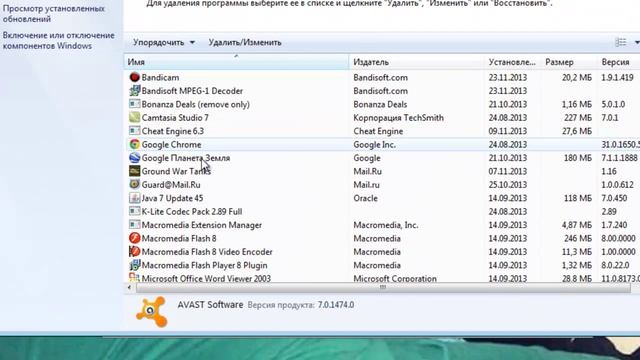The height and width of the screenshot is (360, 640).
Task: Click the 09.11.2013 install date
Action: (x=508, y=131)
